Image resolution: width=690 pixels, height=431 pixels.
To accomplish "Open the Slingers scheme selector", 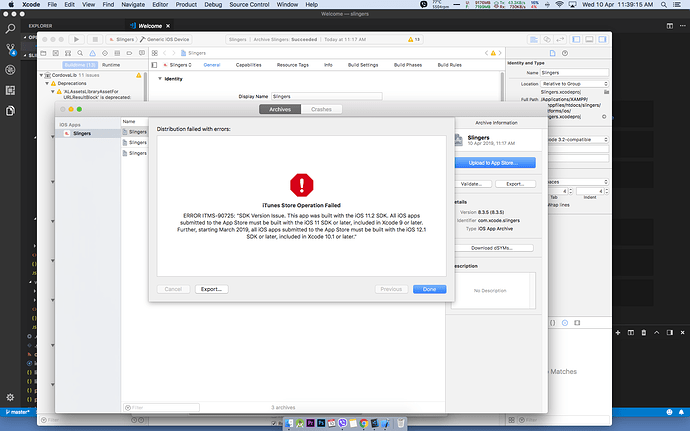I will point(121,39).
